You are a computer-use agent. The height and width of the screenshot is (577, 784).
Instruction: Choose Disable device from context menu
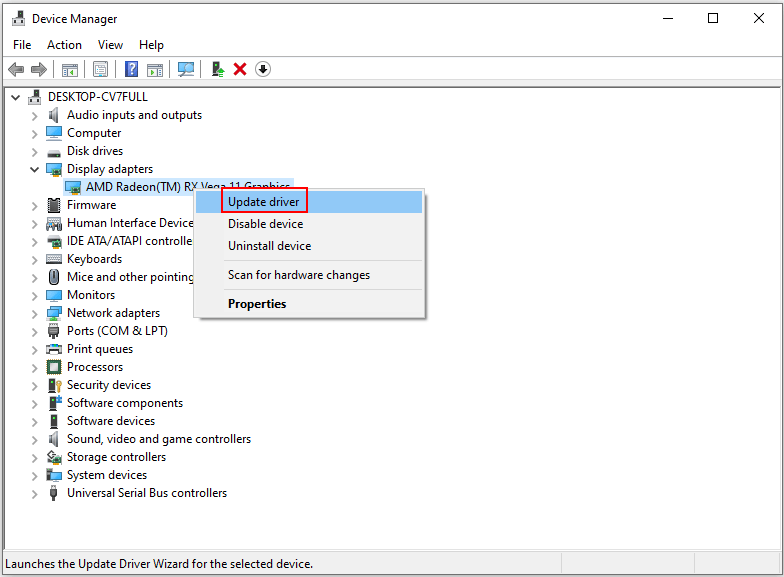309,224
